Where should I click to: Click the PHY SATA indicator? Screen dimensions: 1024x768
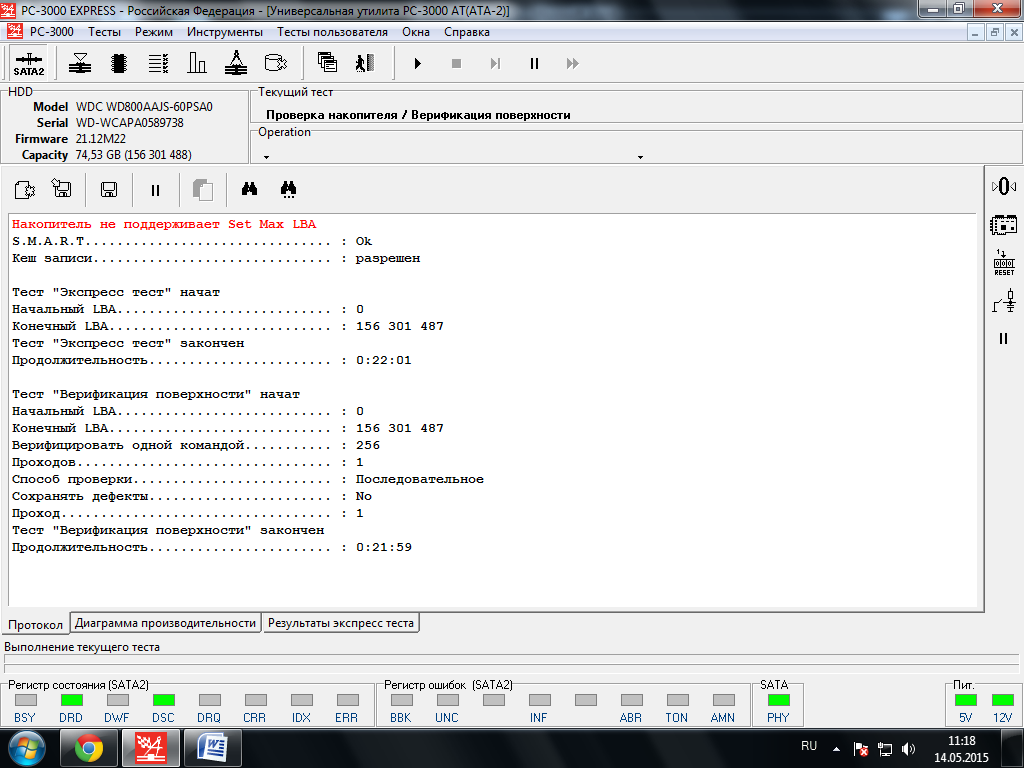click(x=778, y=700)
